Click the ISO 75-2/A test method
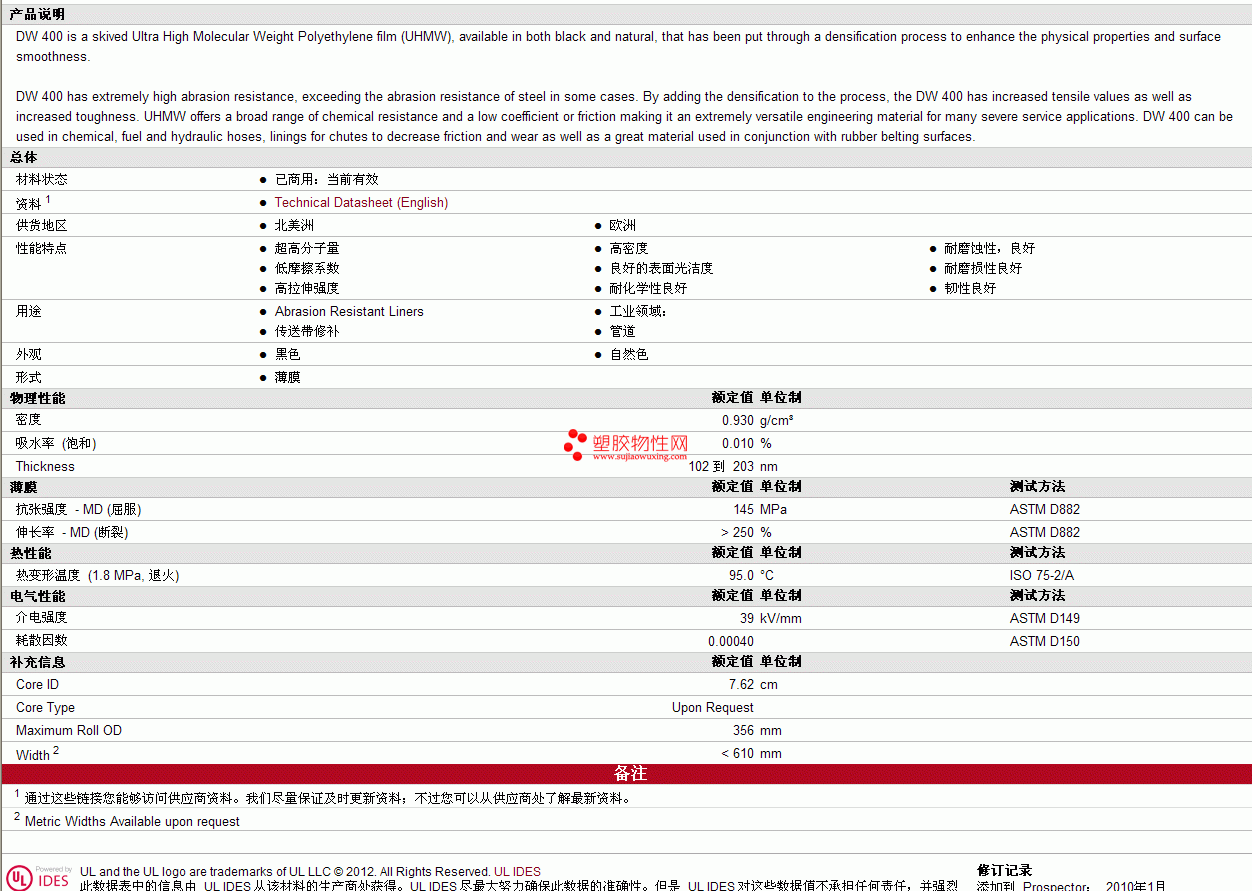The width and height of the screenshot is (1252, 891). (1042, 575)
